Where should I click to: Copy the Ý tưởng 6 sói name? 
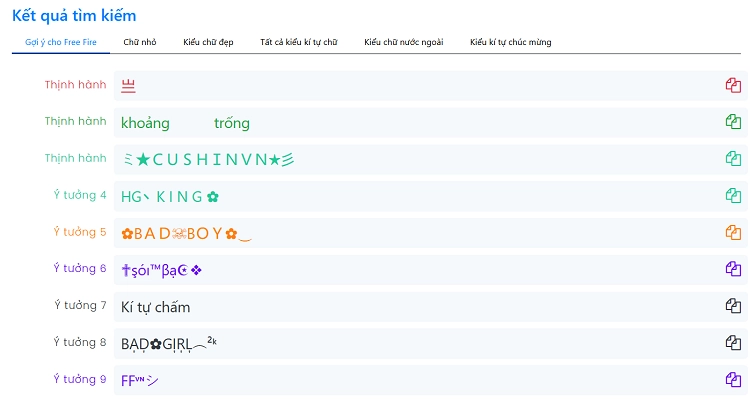point(733,269)
